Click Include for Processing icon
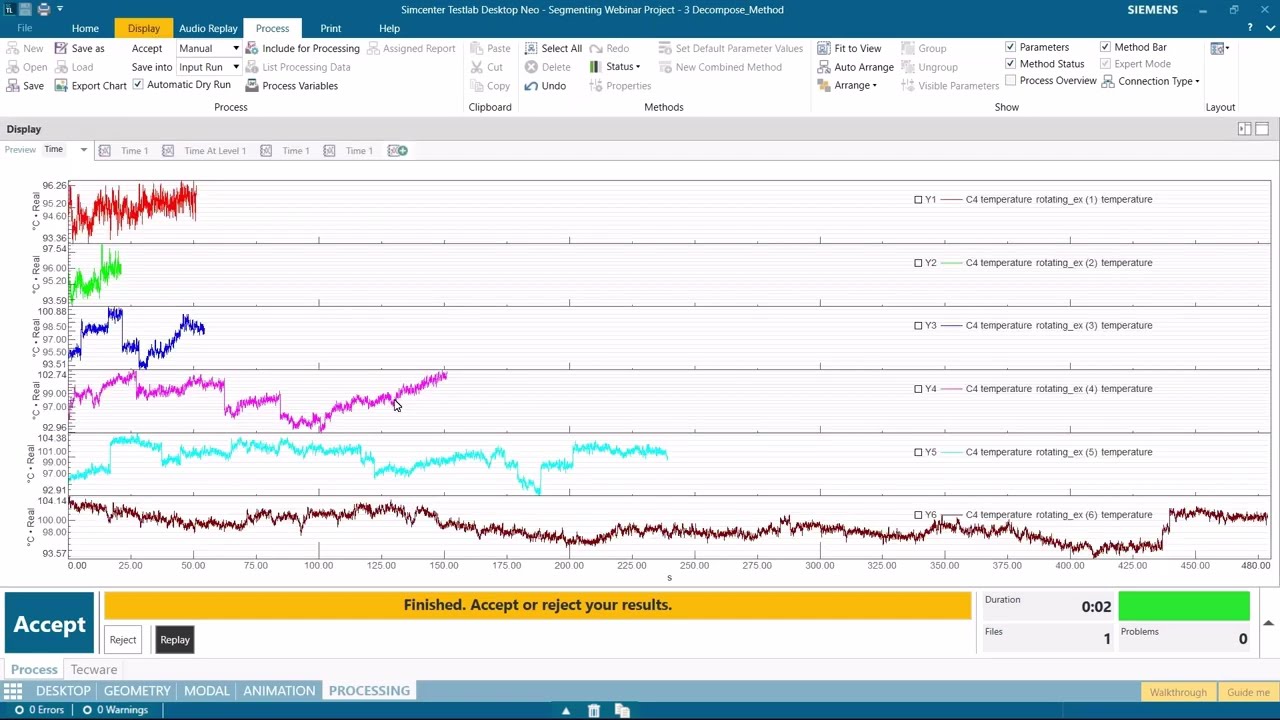This screenshot has width=1280, height=720. point(252,48)
